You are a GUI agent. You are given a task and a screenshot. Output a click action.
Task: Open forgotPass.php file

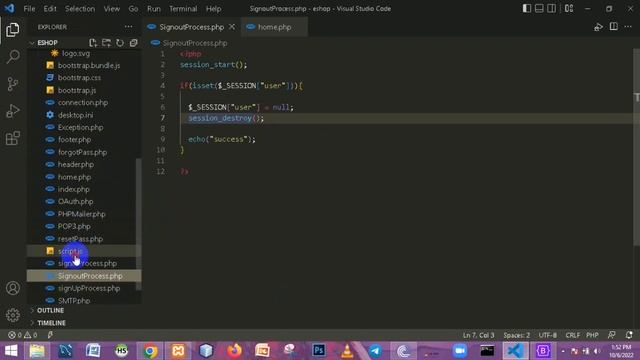(84, 152)
